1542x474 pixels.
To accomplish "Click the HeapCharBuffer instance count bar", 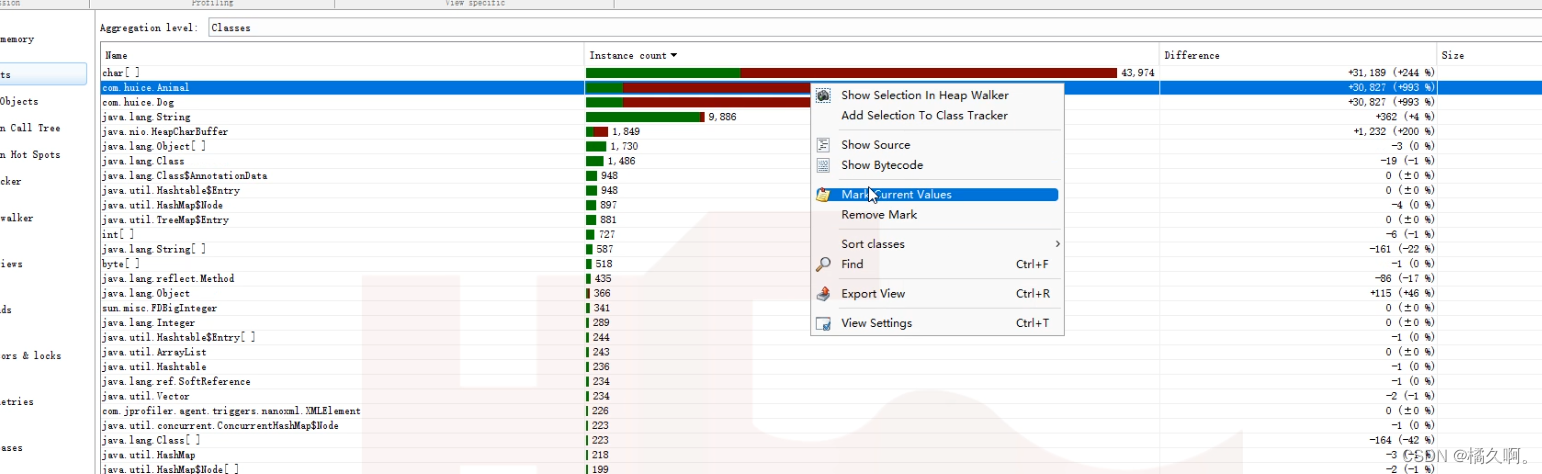I will 597,132.
